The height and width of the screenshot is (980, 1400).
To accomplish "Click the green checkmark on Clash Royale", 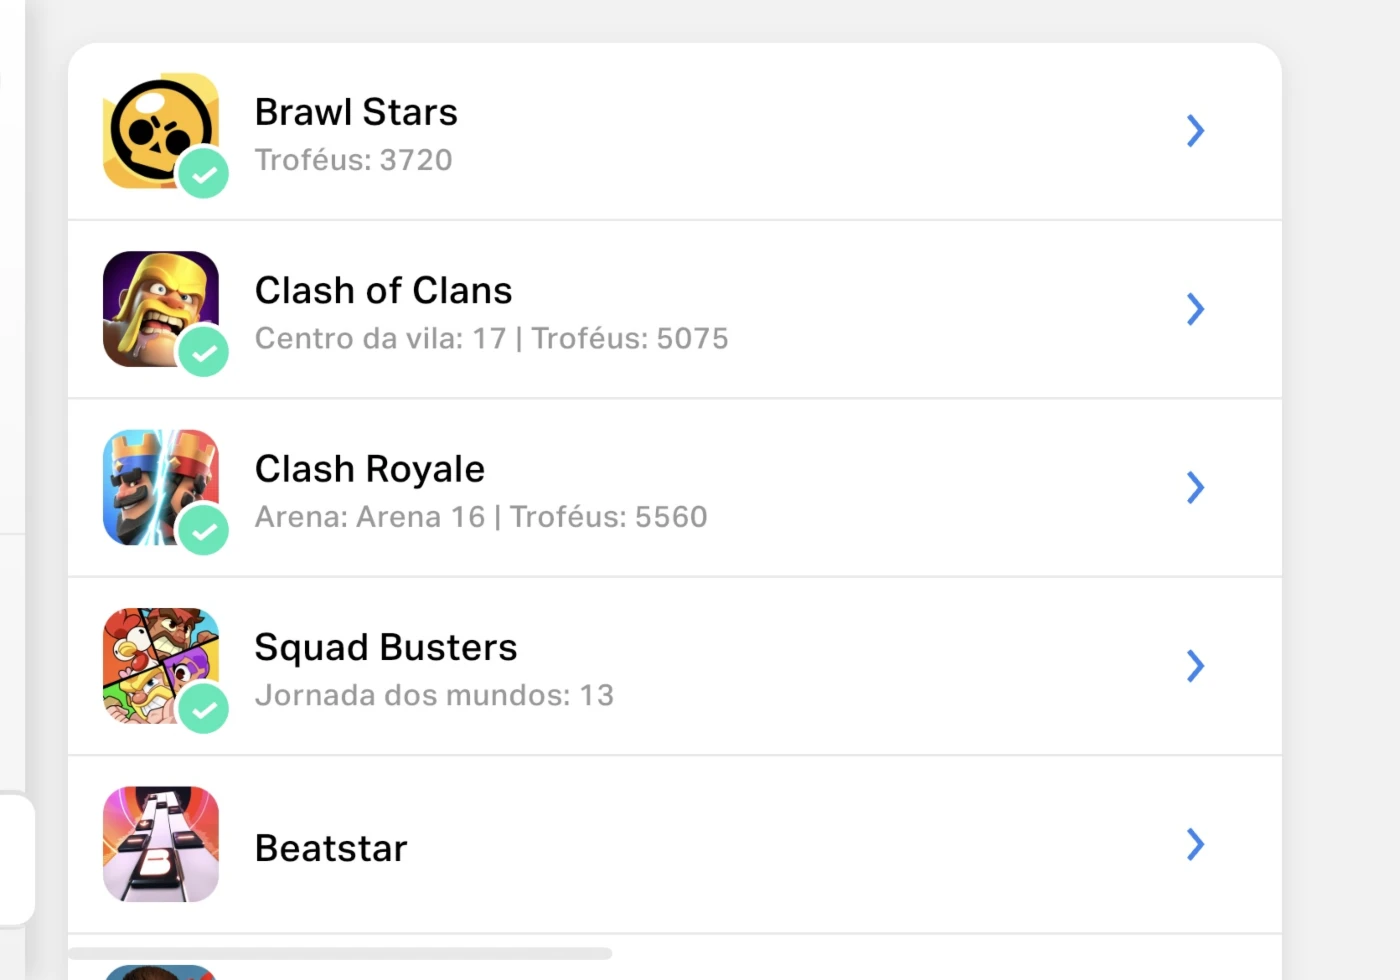I will click(x=204, y=531).
